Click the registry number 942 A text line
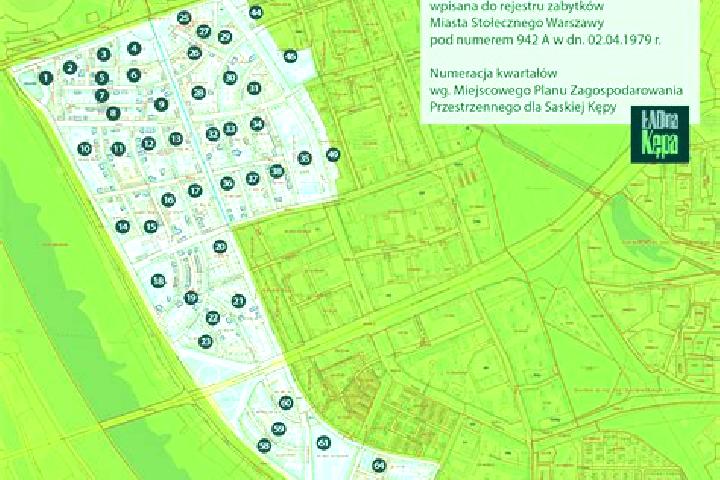The image size is (720, 480). coord(545,40)
